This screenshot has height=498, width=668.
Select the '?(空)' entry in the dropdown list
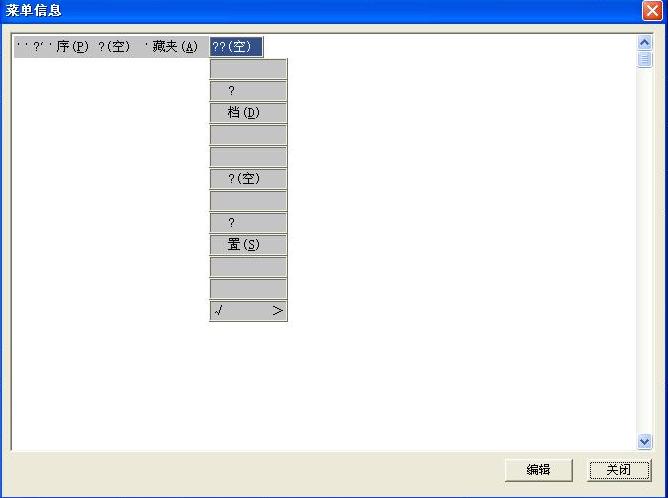click(x=248, y=178)
